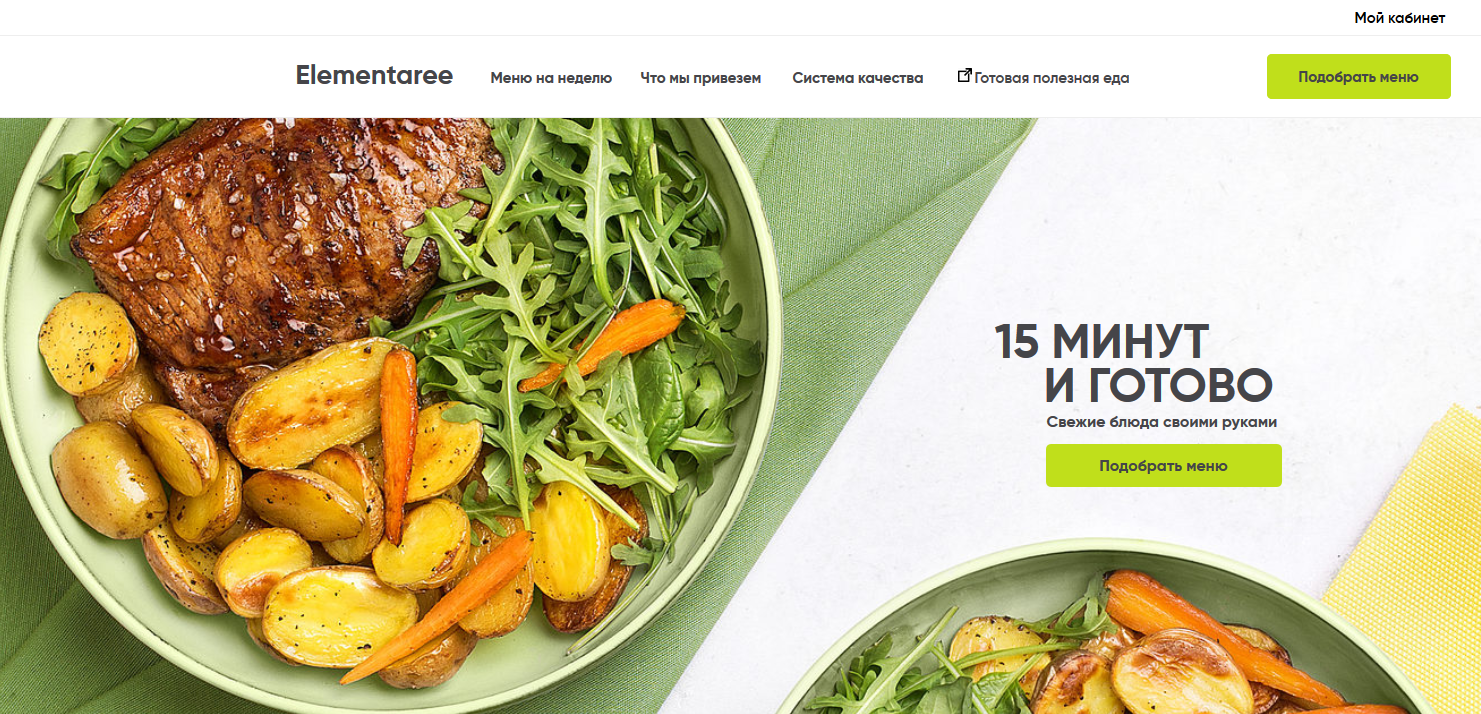Click the grilled steak in the large bowl

[x=280, y=240]
